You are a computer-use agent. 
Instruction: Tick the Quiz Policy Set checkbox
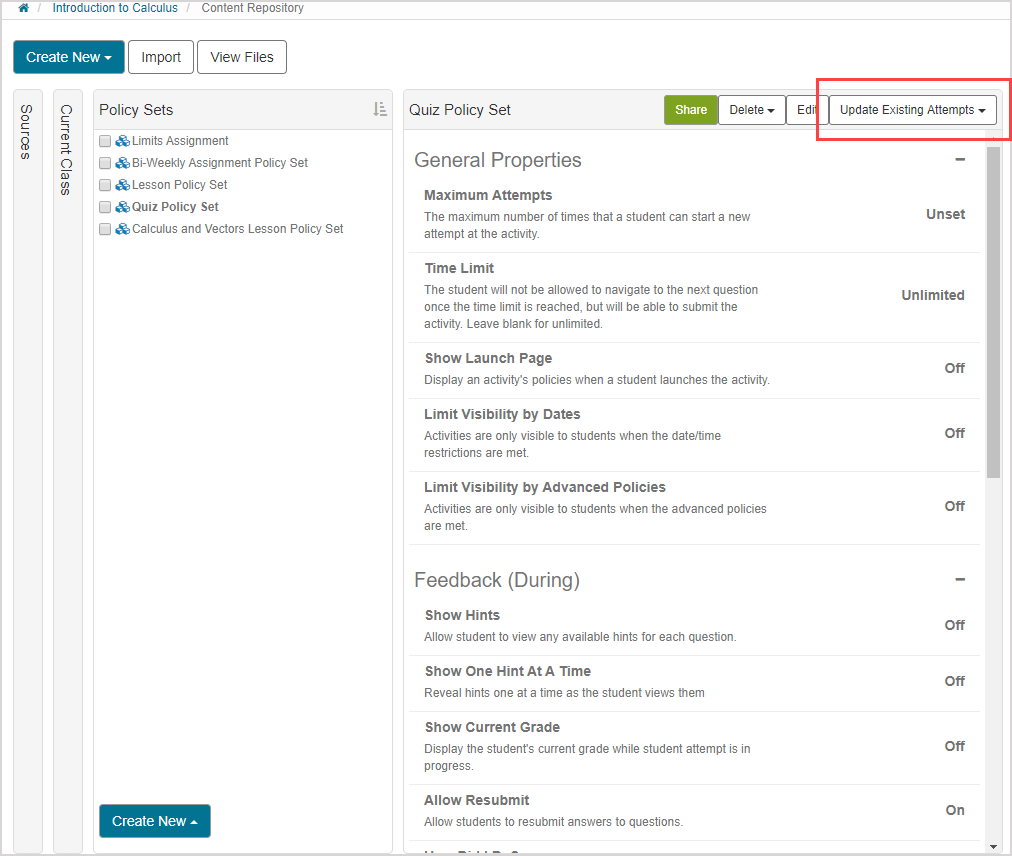[x=105, y=207]
